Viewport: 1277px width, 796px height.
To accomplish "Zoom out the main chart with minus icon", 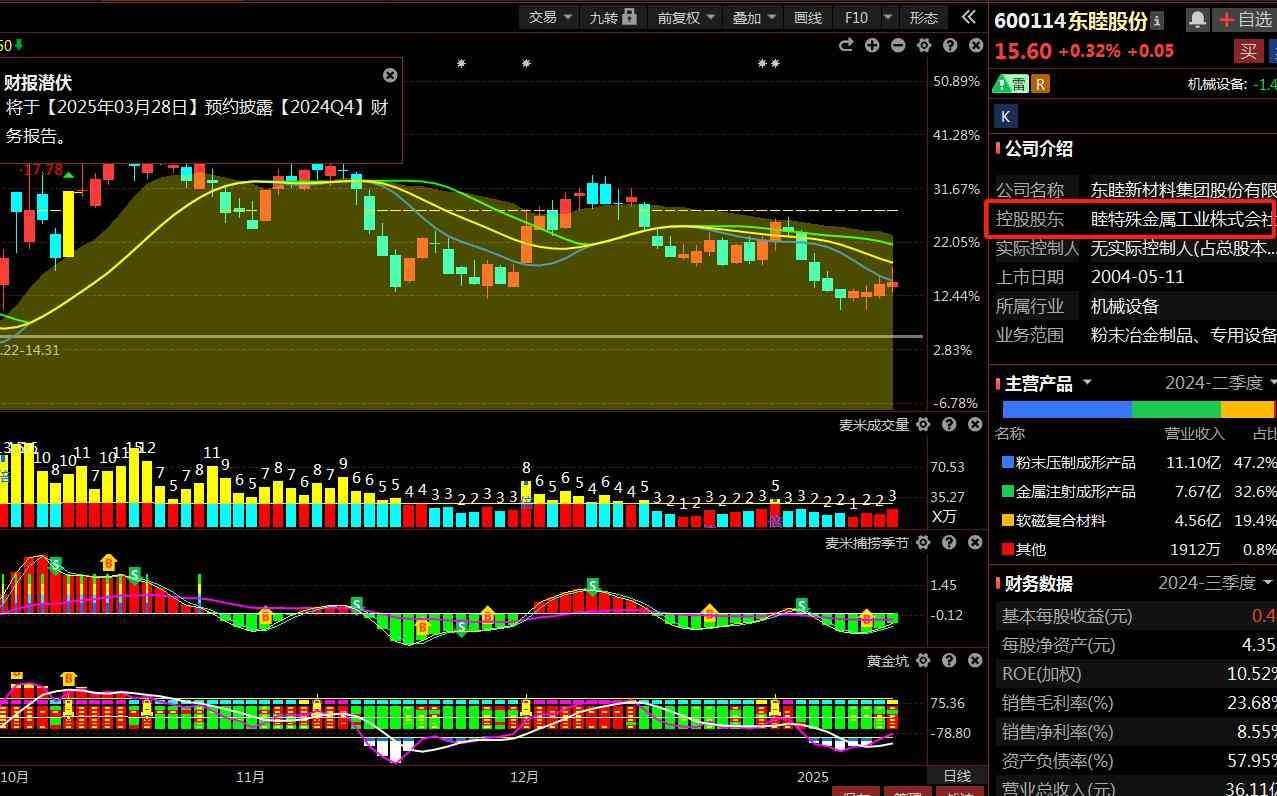I will point(898,45).
